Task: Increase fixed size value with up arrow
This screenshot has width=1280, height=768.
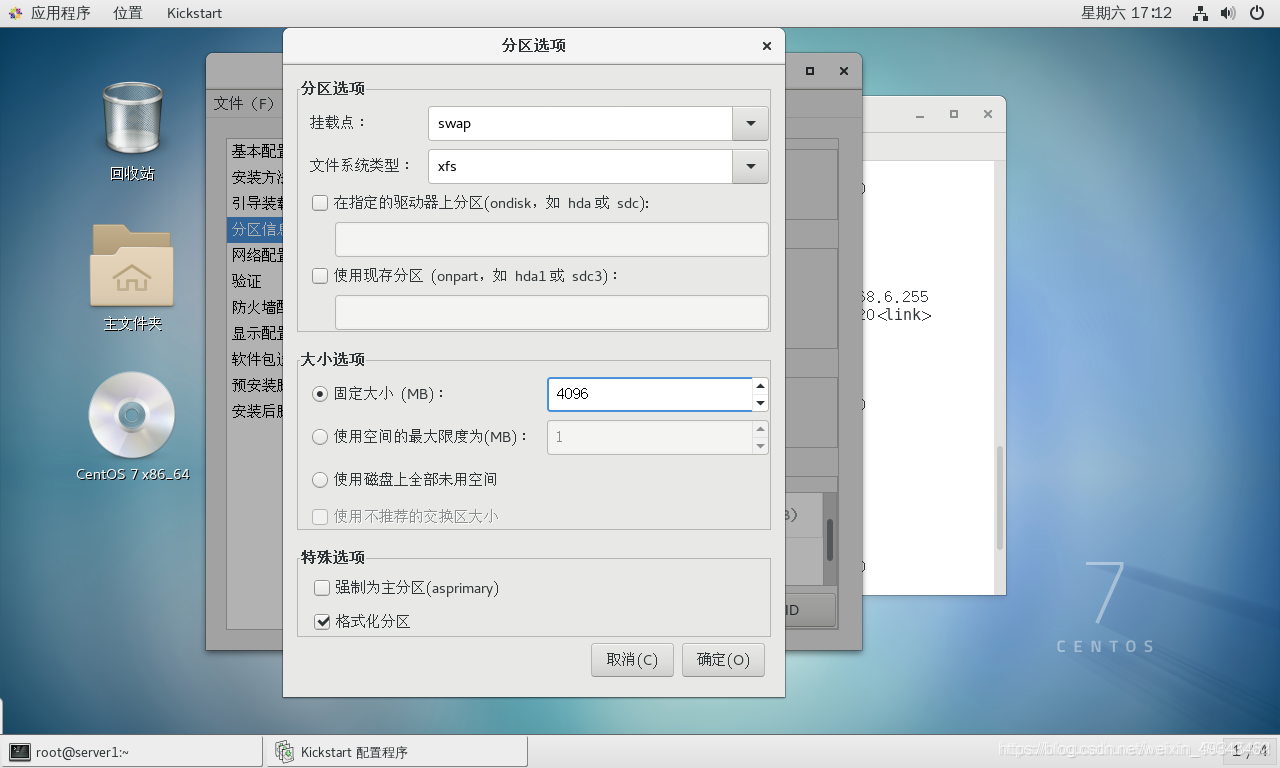Action: point(760,386)
